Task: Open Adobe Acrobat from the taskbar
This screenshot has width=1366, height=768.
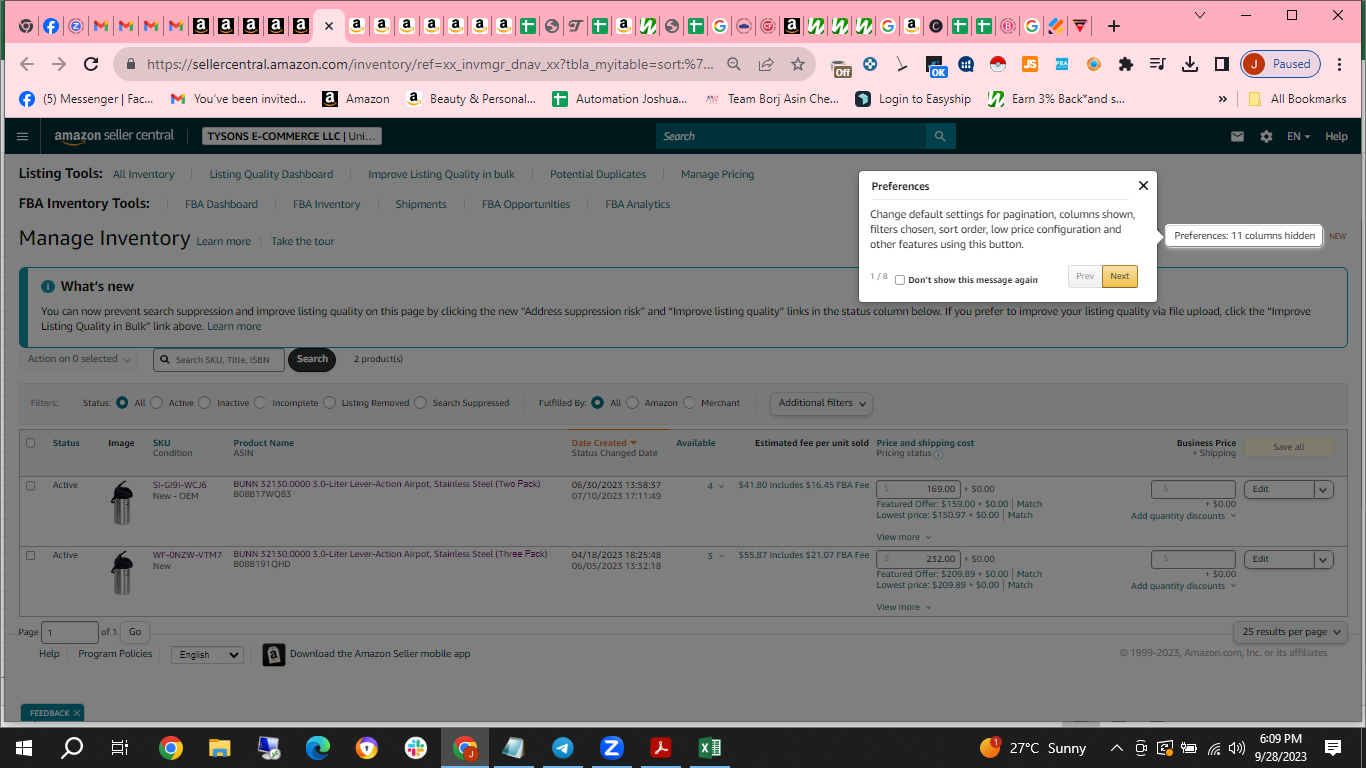Action: (661, 747)
